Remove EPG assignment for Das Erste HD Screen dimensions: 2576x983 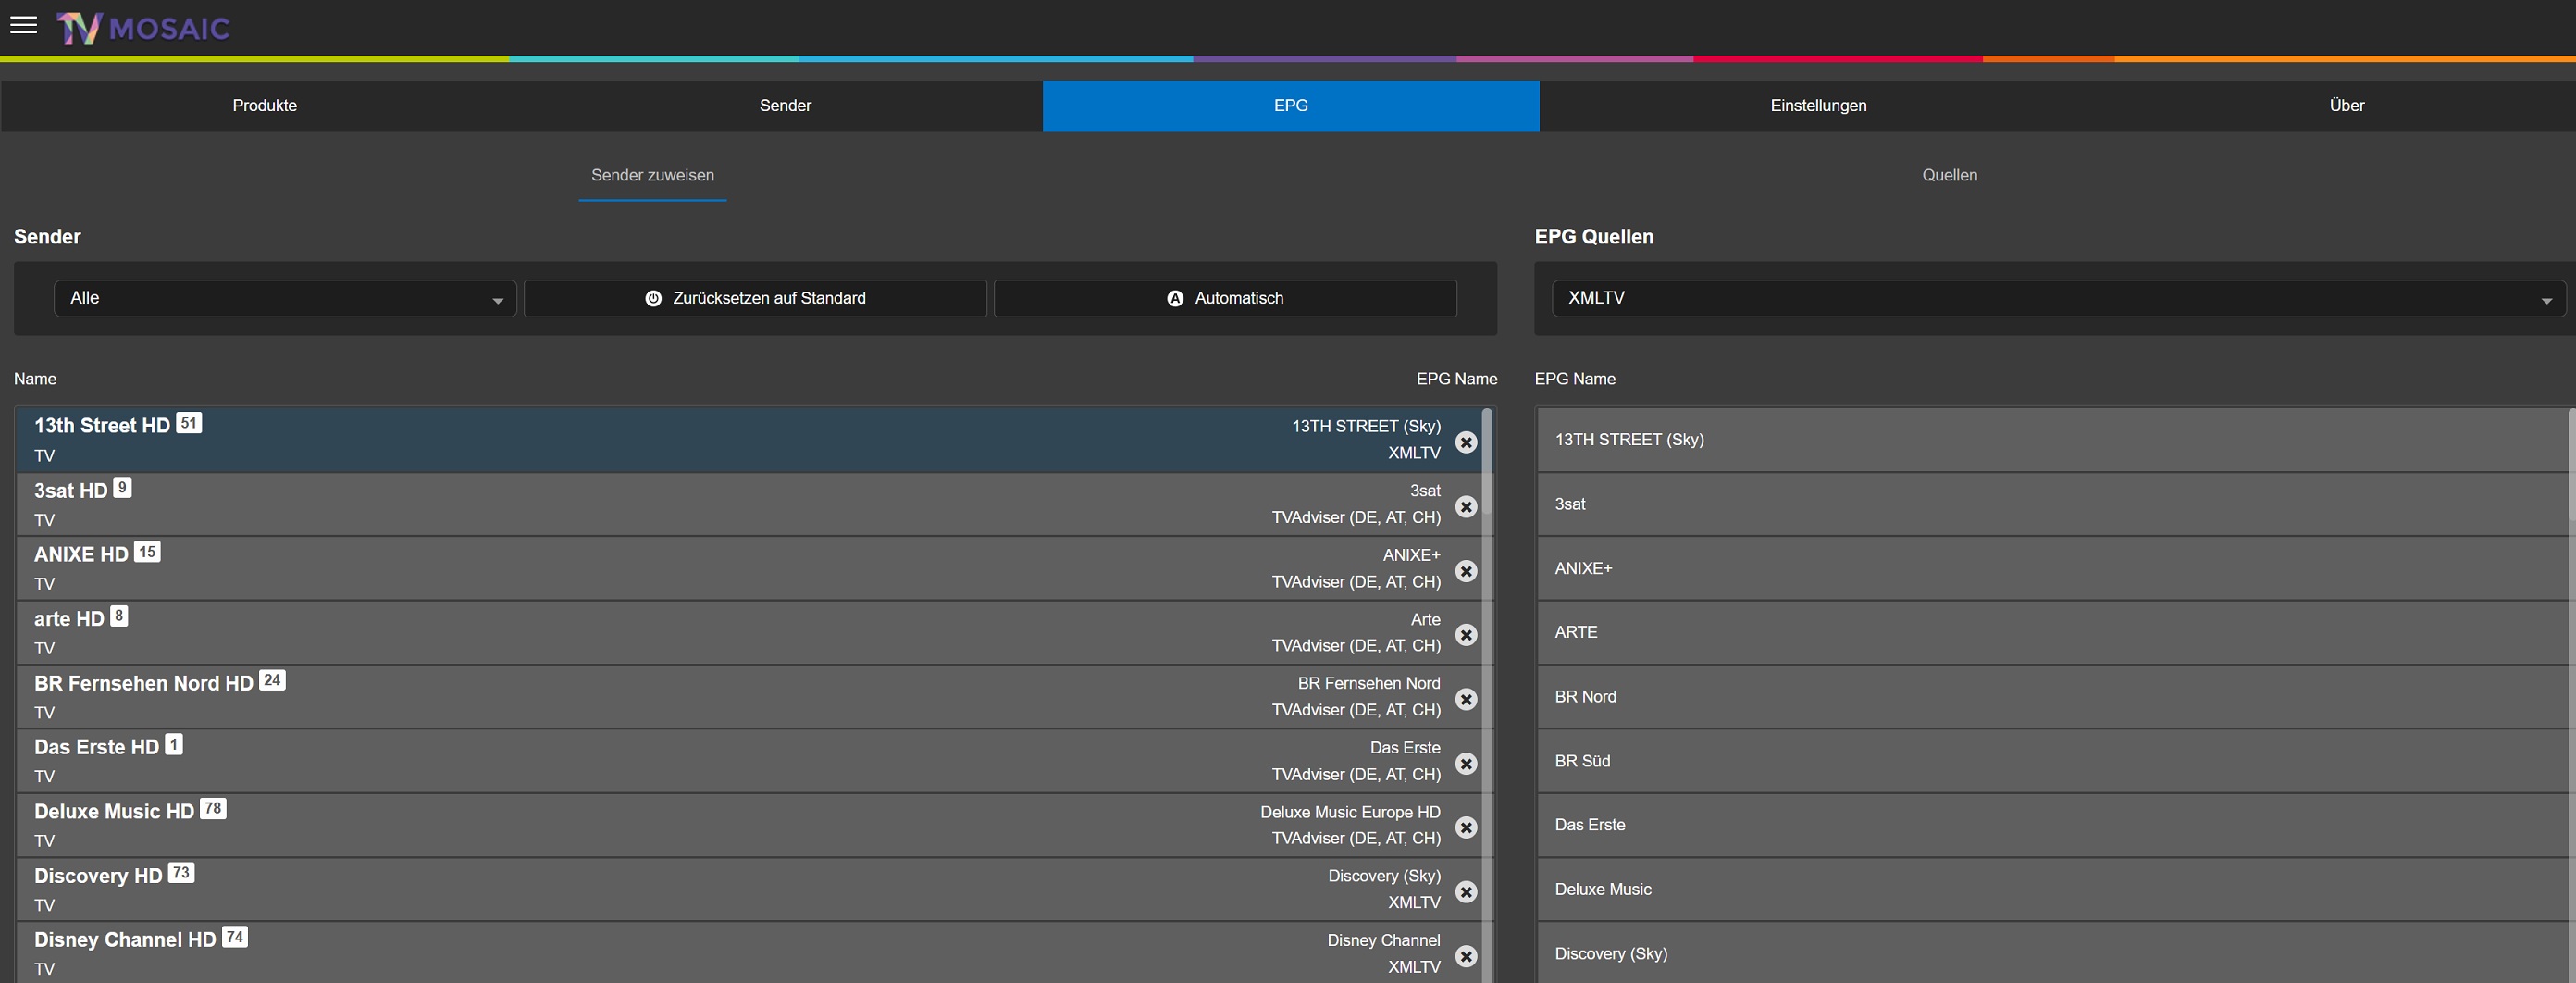1466,764
